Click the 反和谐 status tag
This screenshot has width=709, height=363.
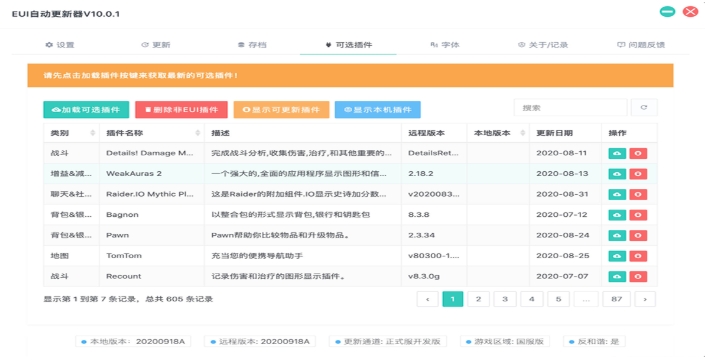click(594, 341)
